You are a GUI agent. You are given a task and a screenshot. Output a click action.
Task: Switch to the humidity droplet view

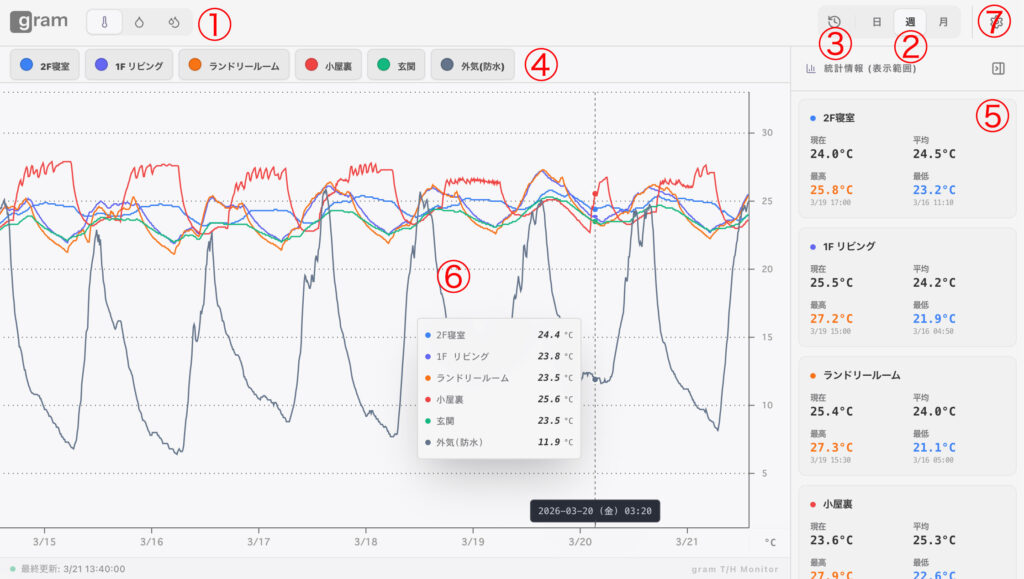(140, 22)
